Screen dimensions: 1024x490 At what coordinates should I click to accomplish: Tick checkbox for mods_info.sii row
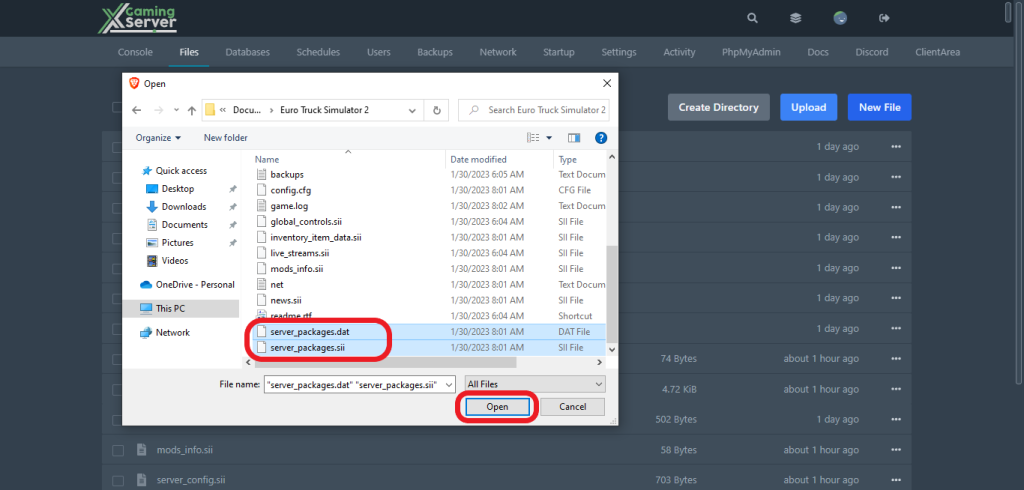(x=118, y=450)
